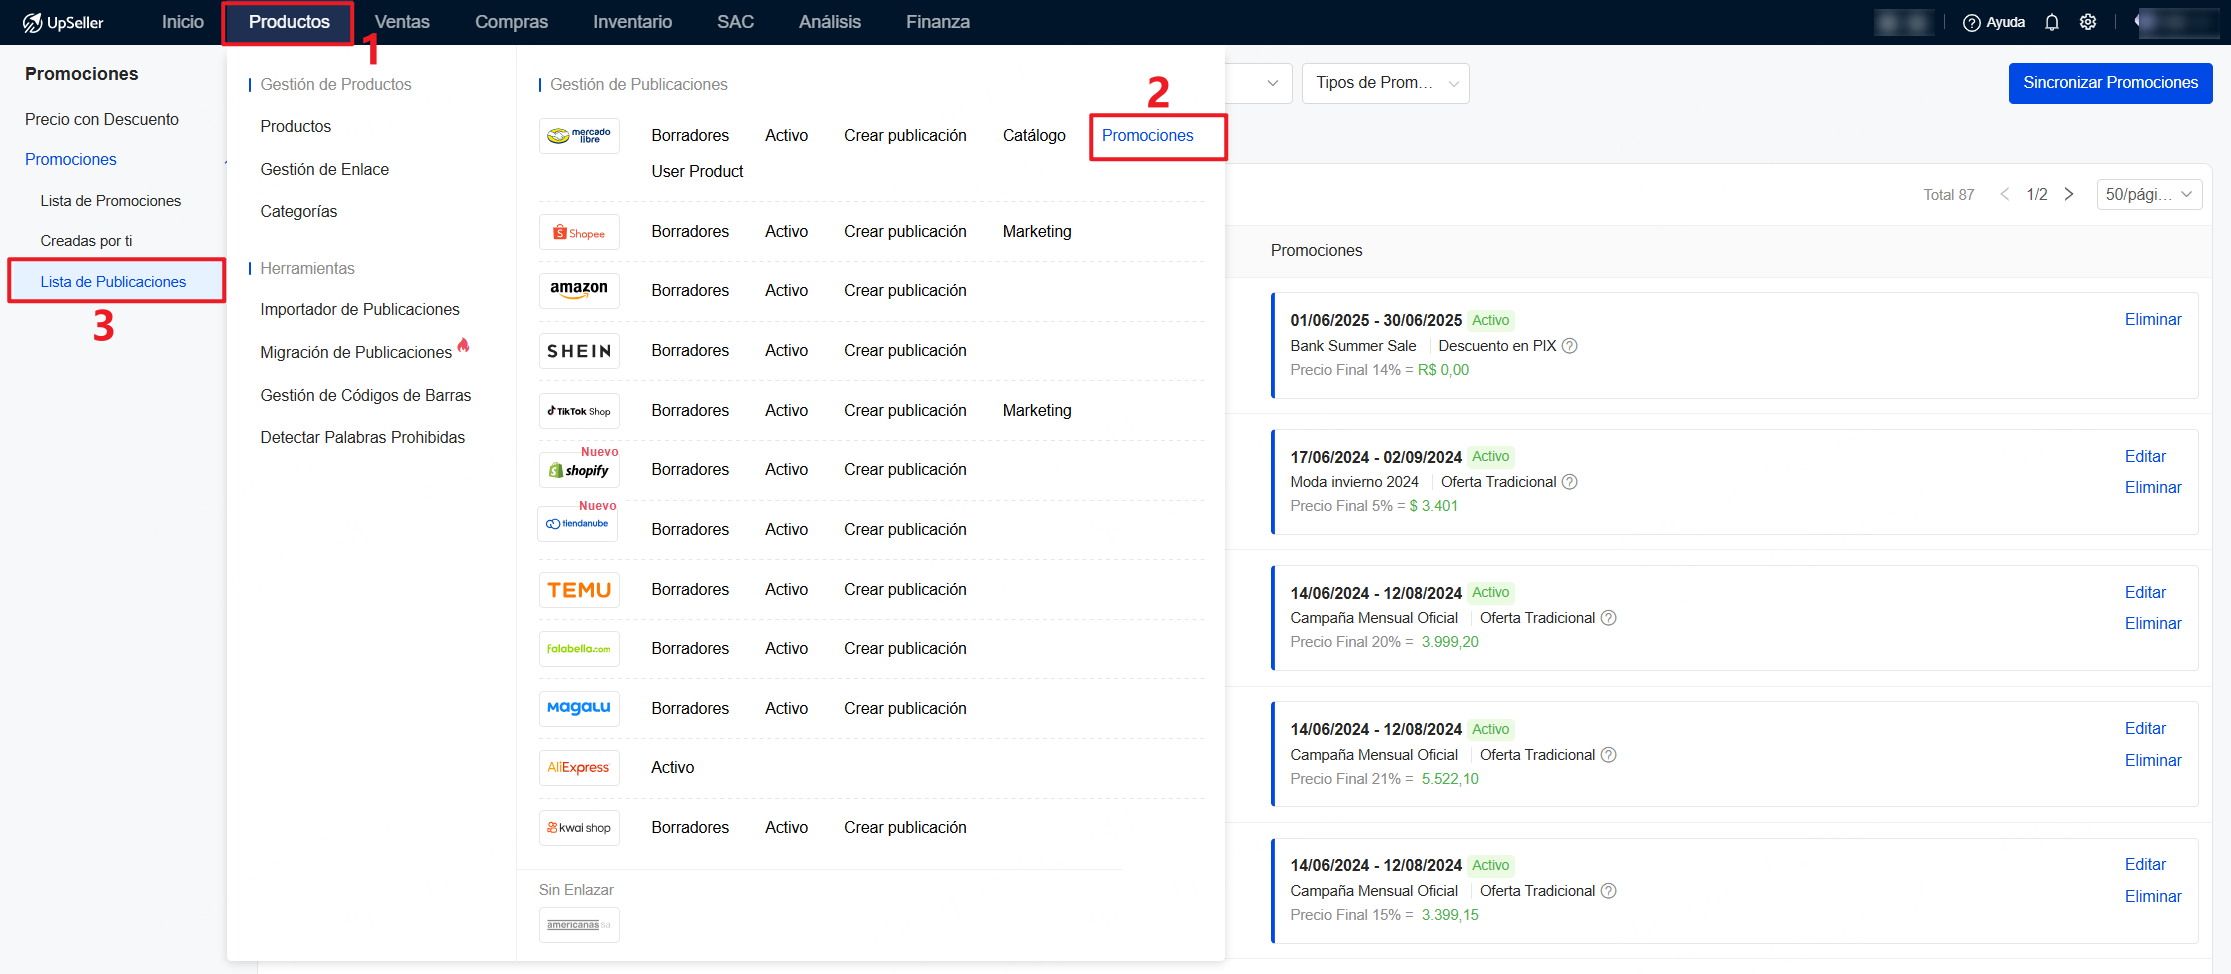Image resolution: width=2231 pixels, height=974 pixels.
Task: Click Editar for Moda invierno 2024
Action: (x=2145, y=456)
